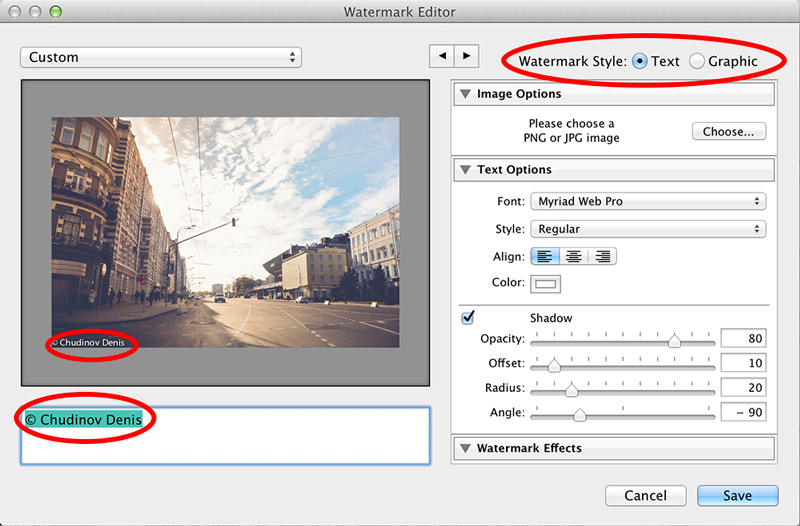The height and width of the screenshot is (526, 800).
Task: Align watermark text right
Action: pyautogui.click(x=602, y=256)
